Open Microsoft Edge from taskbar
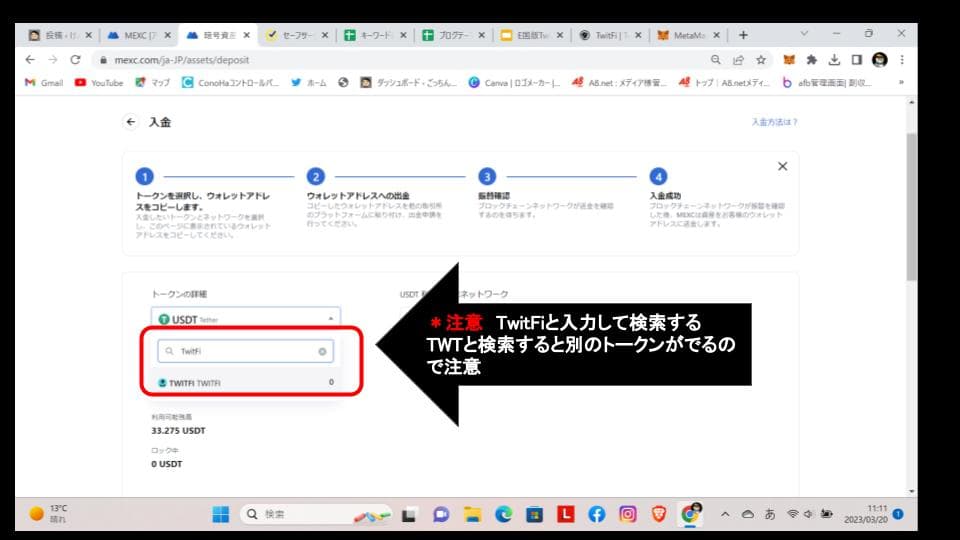Image resolution: width=960 pixels, height=540 pixels. pyautogui.click(x=503, y=514)
